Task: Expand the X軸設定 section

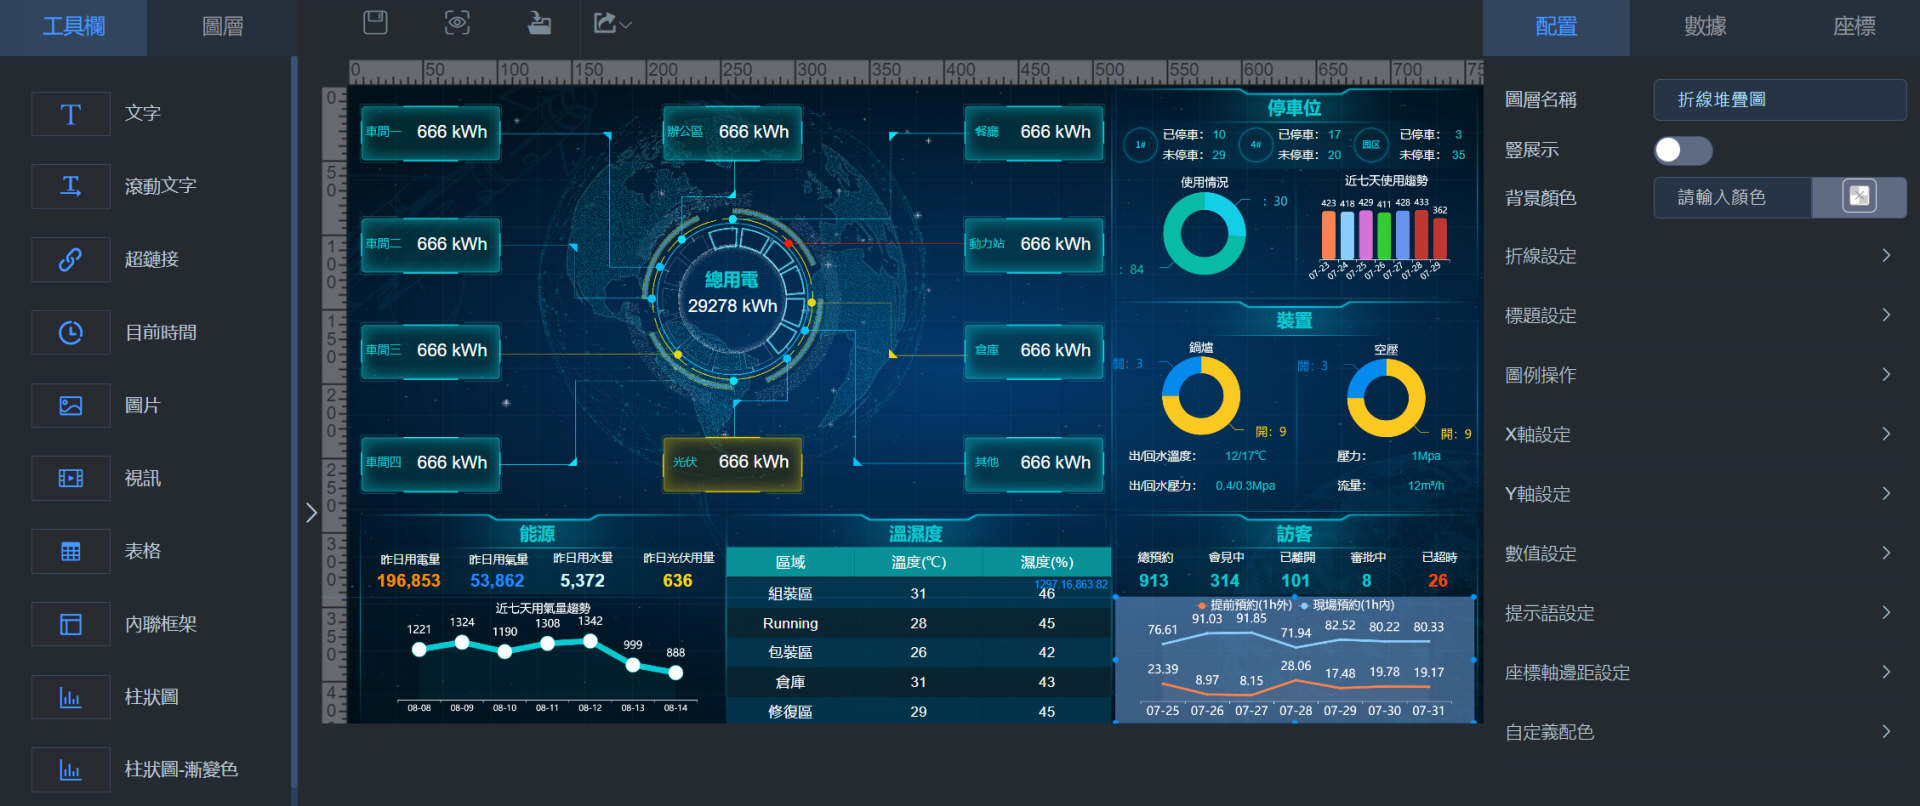Action: tap(1699, 434)
